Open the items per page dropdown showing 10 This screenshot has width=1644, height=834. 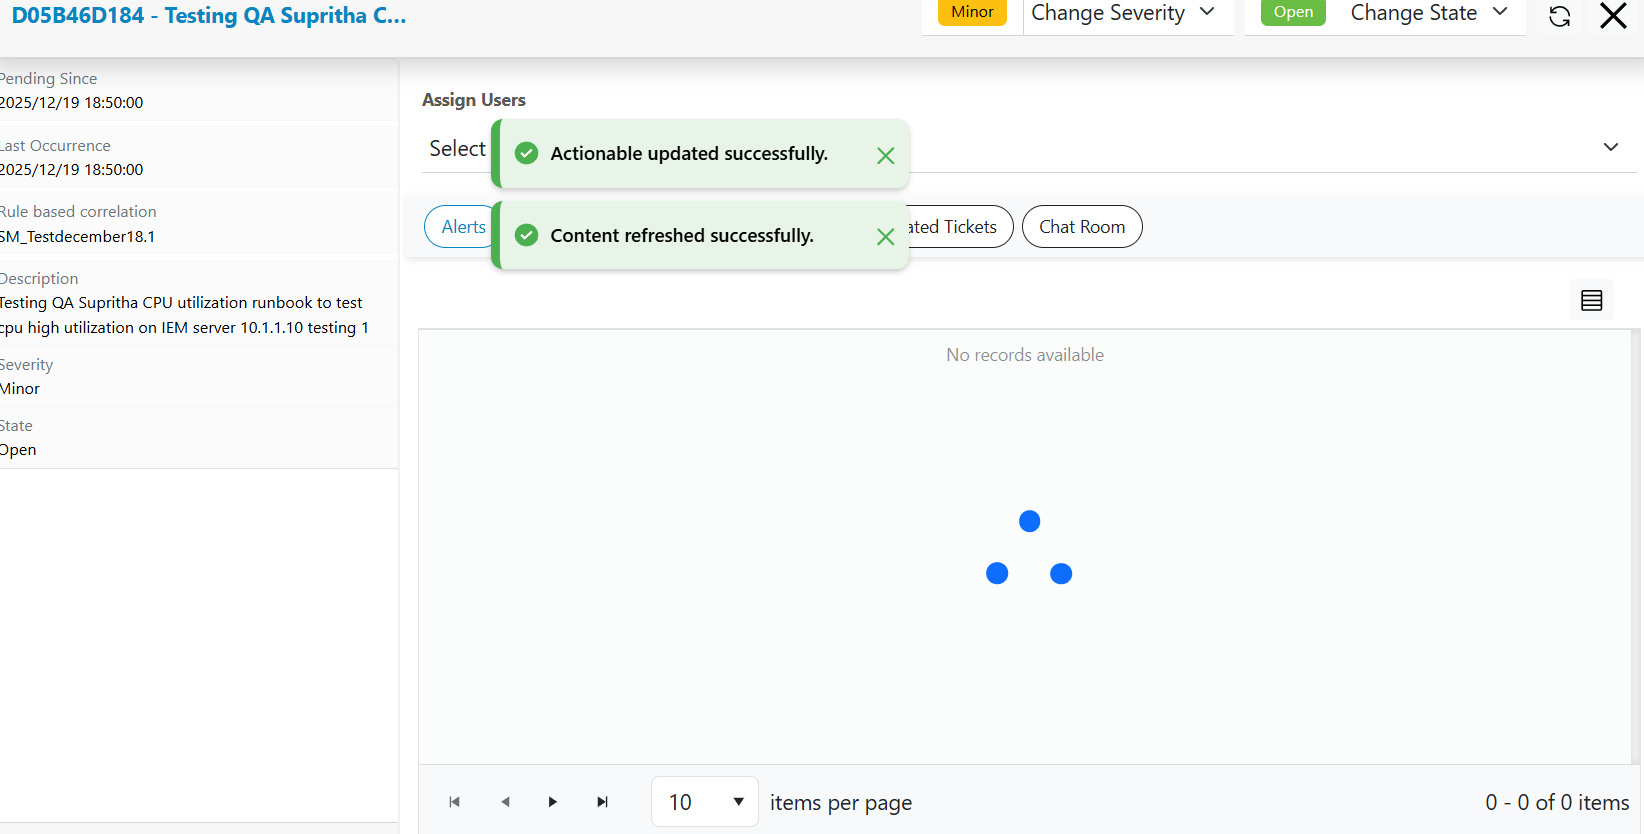[x=705, y=802]
